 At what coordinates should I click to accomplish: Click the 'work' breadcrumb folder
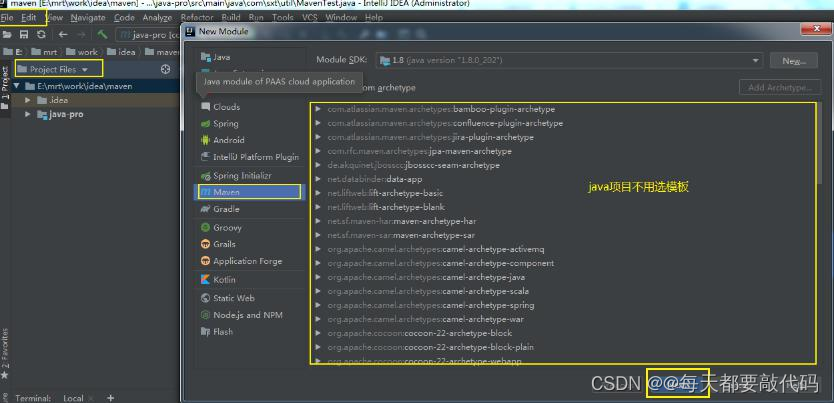(83, 52)
